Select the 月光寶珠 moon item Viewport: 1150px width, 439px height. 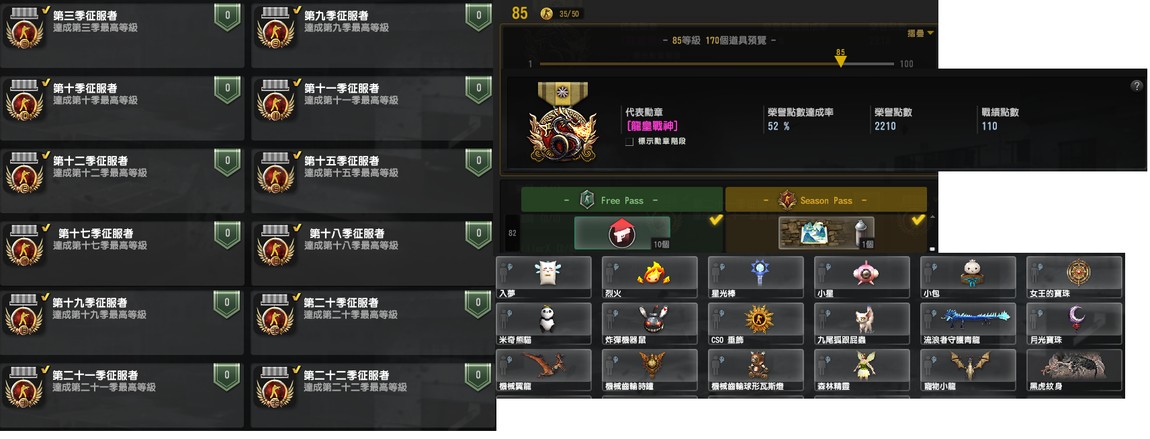pyautogui.click(x=1074, y=323)
